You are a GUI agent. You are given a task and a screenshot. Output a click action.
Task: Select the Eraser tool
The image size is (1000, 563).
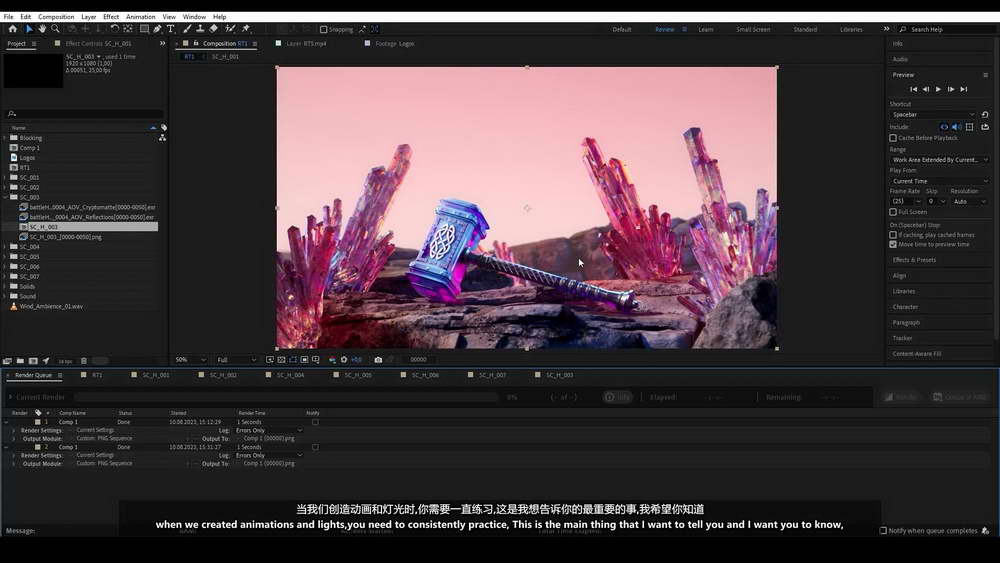coord(214,29)
